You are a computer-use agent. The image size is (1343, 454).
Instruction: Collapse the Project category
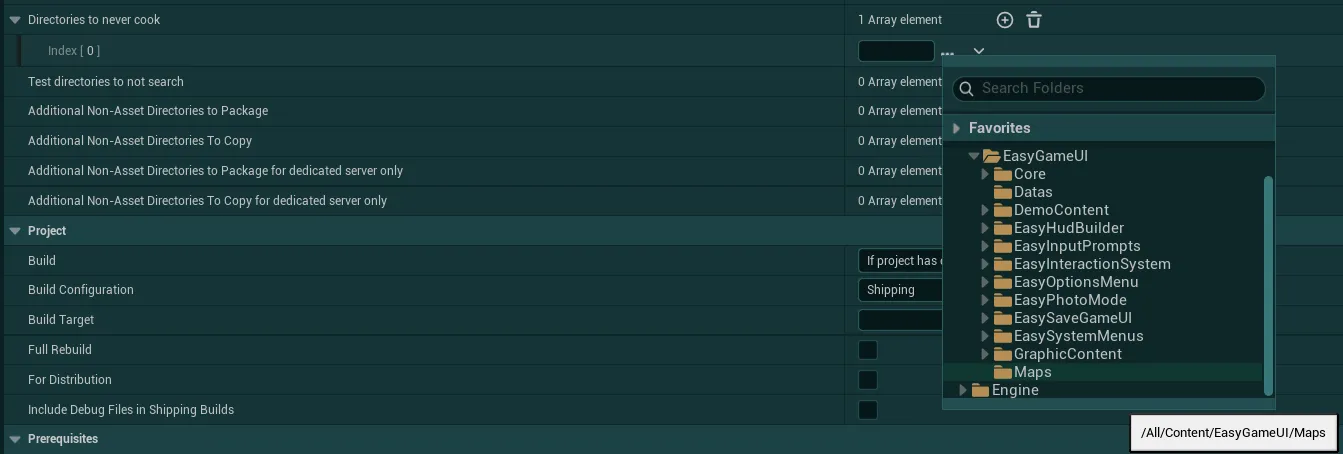click(x=15, y=231)
